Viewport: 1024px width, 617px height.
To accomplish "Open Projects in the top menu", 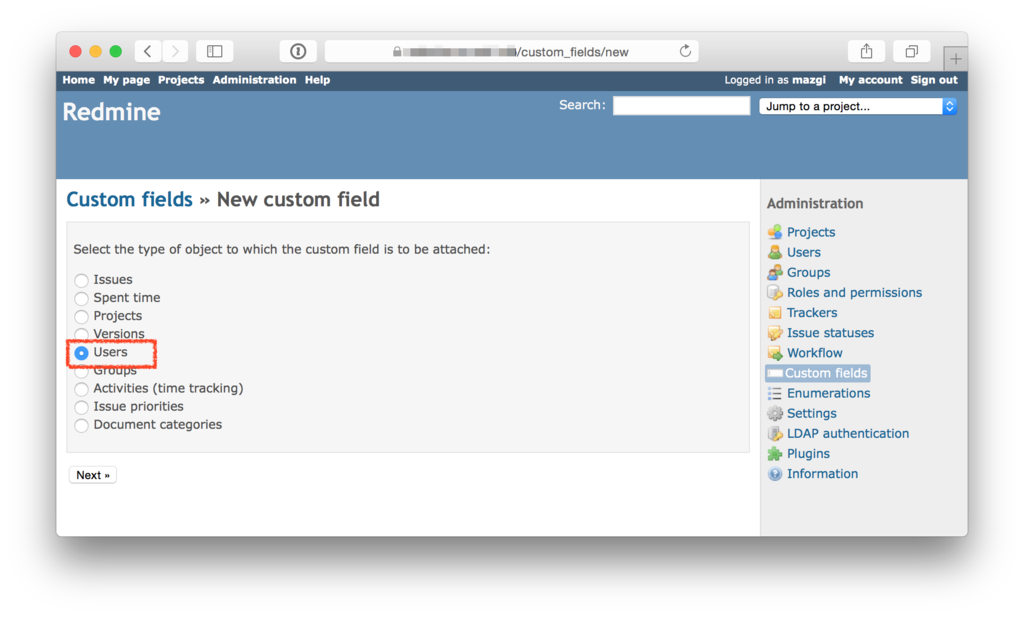I will pos(181,80).
